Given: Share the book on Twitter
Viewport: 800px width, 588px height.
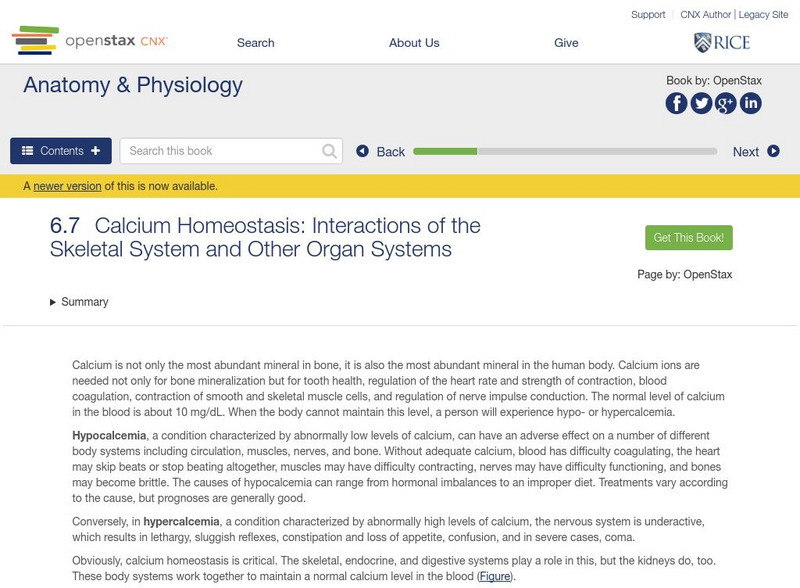Looking at the screenshot, I should click(701, 103).
